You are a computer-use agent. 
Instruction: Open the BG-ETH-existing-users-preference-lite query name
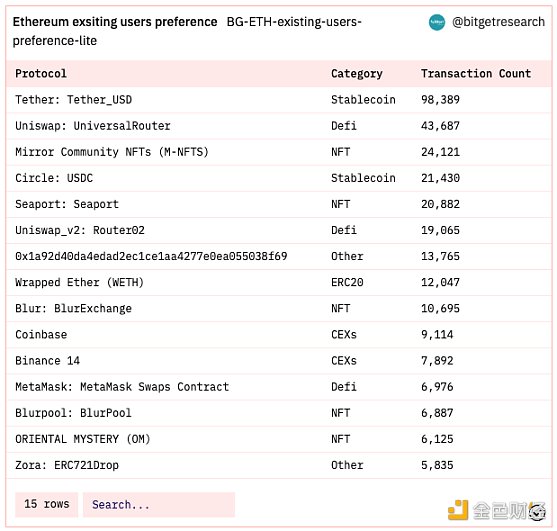187,31
